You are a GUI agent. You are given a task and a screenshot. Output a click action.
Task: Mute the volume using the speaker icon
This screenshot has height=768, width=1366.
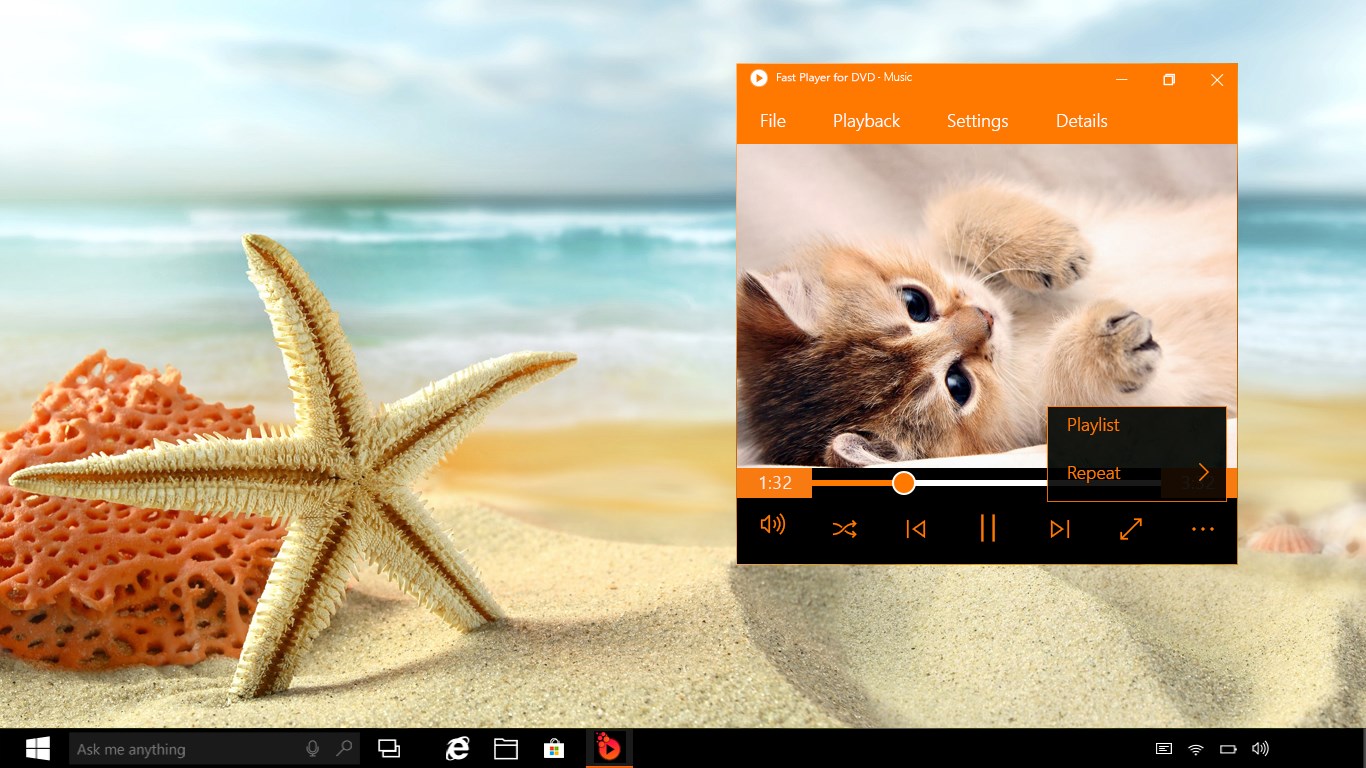[772, 529]
